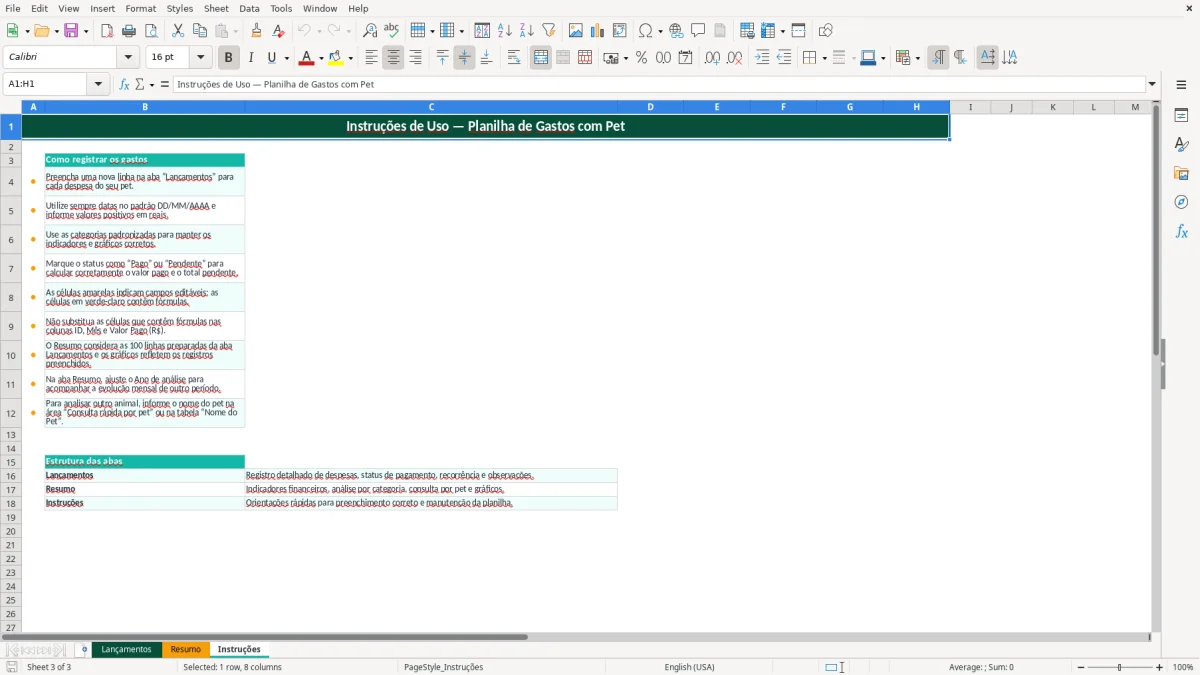Click the Zoom In plus button
Image resolution: width=1200 pixels, height=675 pixels.
tap(1160, 667)
